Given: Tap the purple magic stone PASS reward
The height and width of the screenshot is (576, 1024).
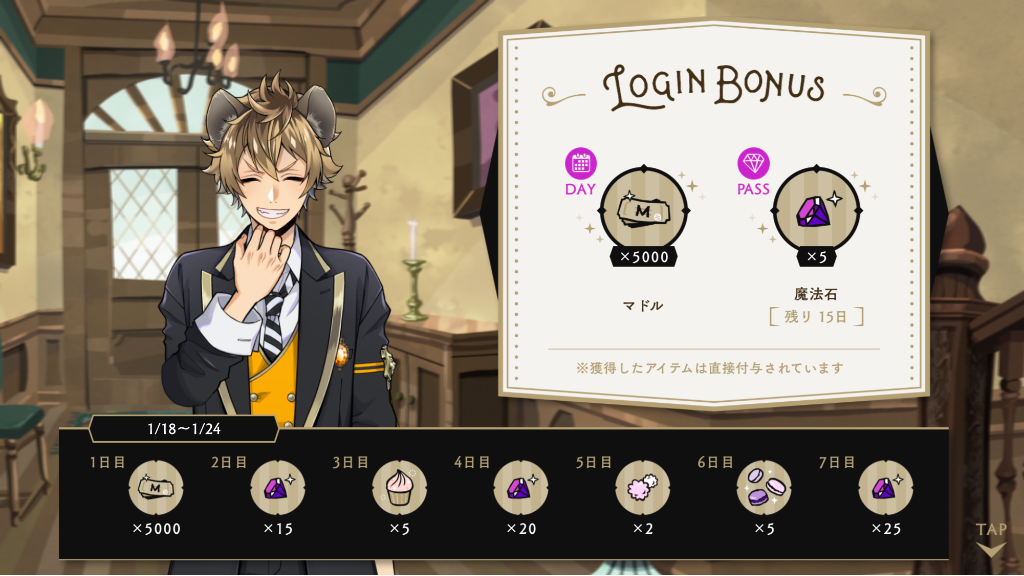Looking at the screenshot, I should tap(816, 210).
